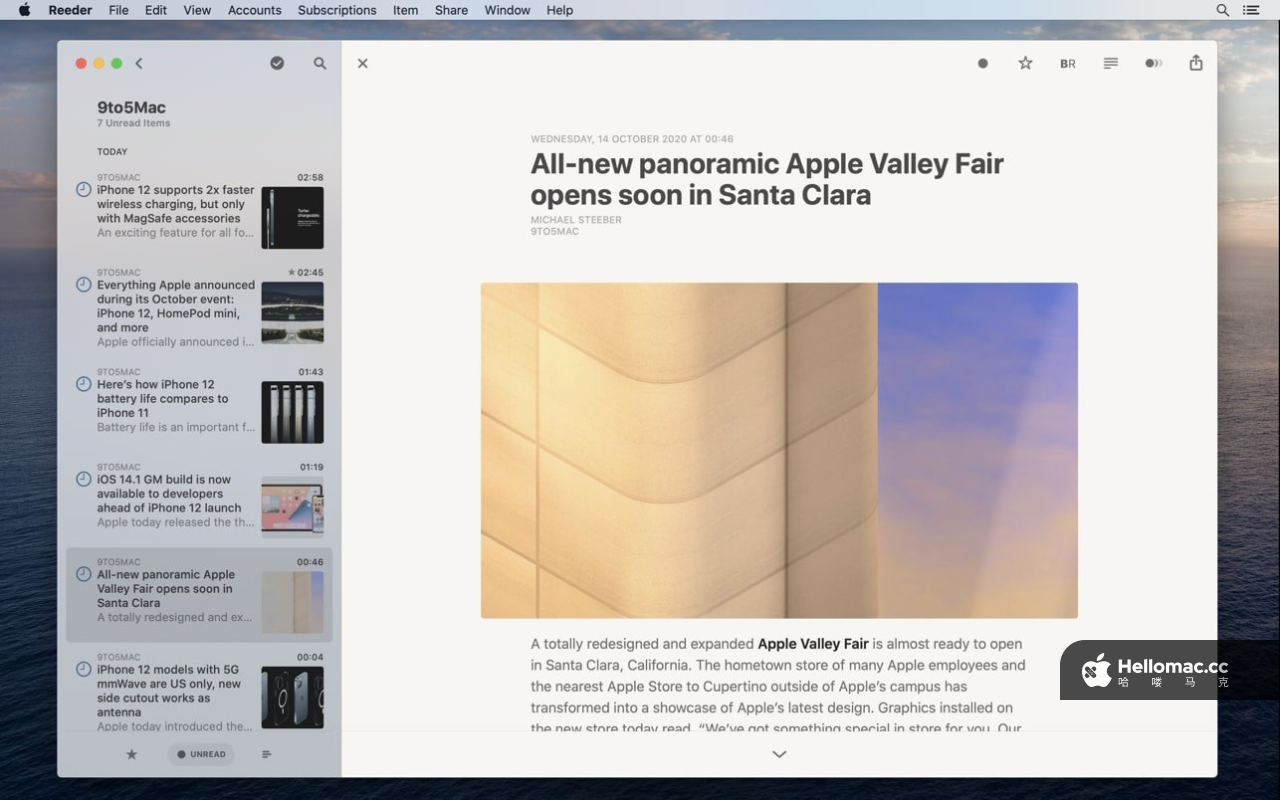Click the 02:58 timestamp
The height and width of the screenshot is (800, 1280).
(310, 177)
